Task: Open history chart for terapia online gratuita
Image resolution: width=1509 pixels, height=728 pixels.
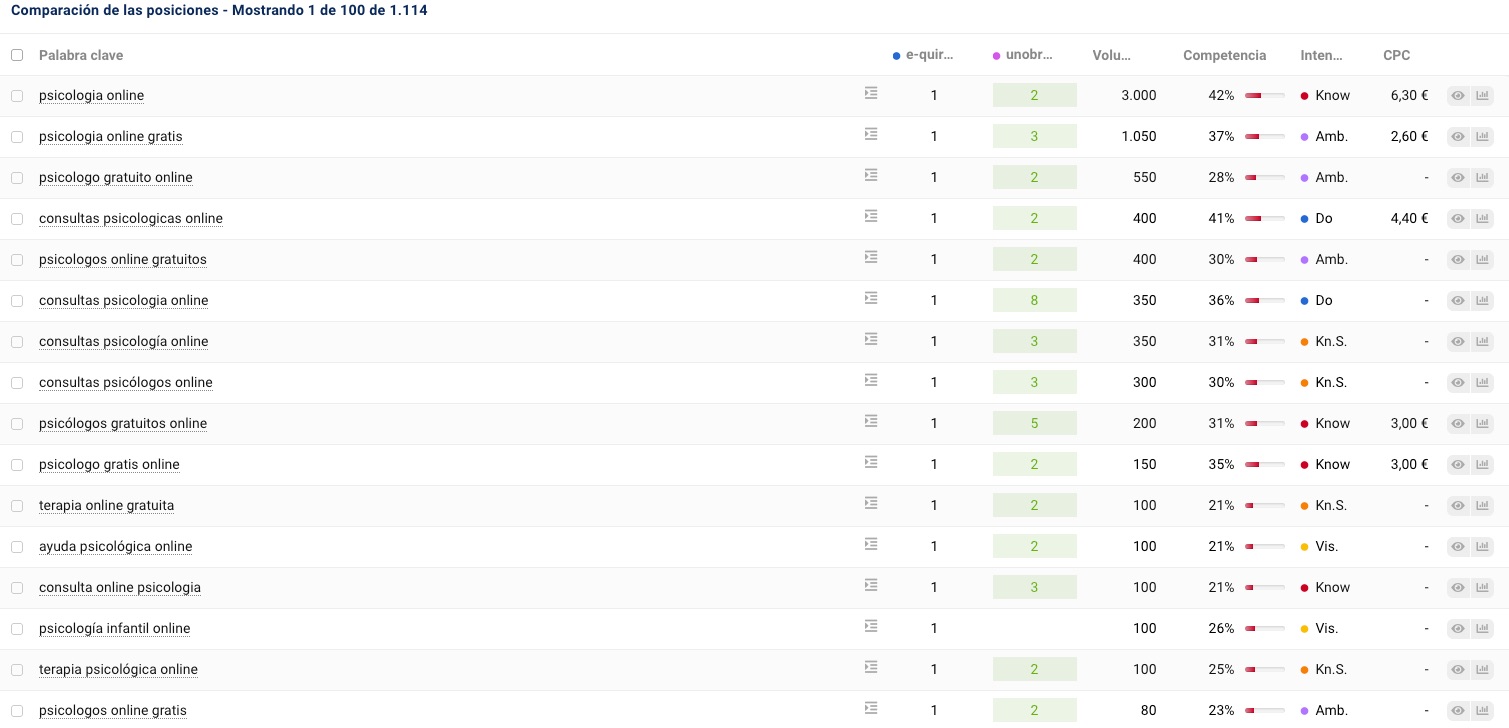Action: pos(1482,506)
